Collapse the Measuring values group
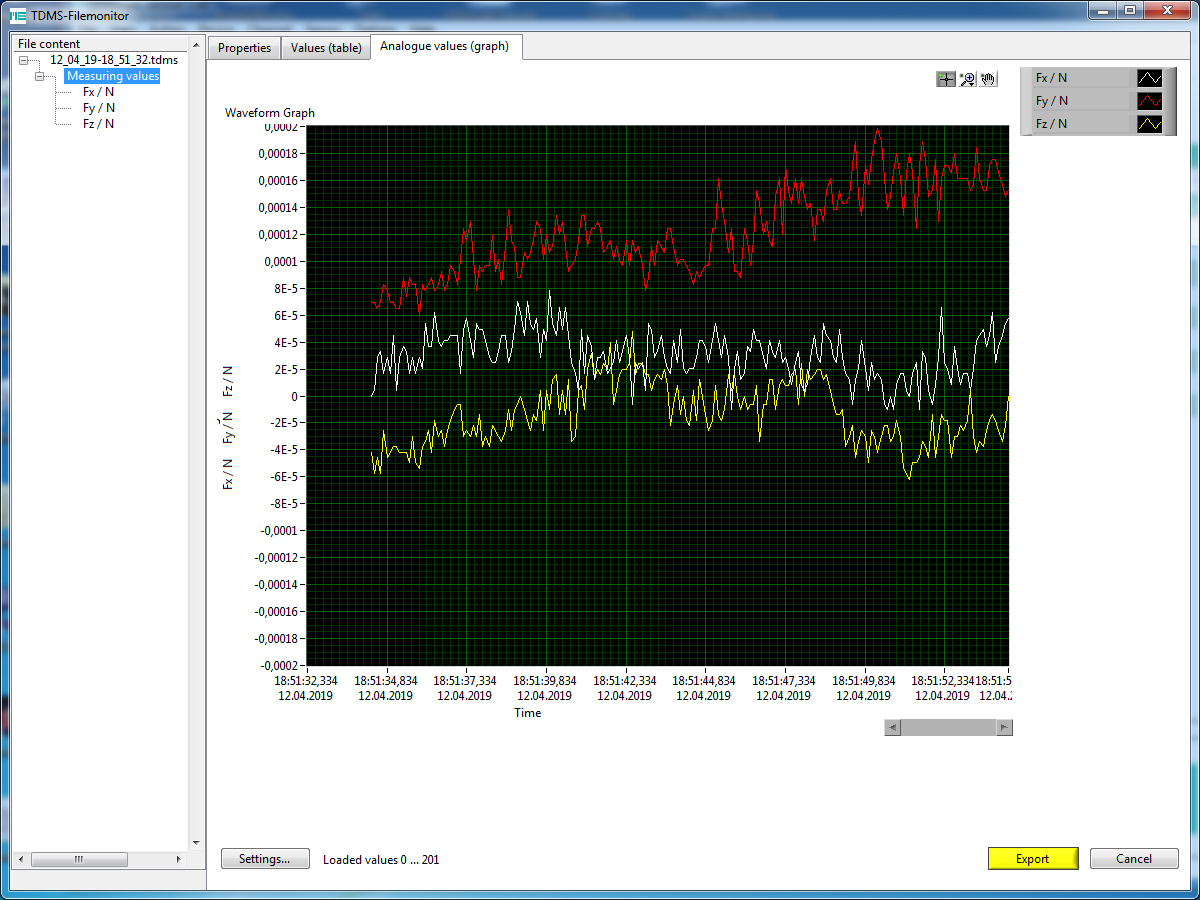The width and height of the screenshot is (1200, 900). 40,77
